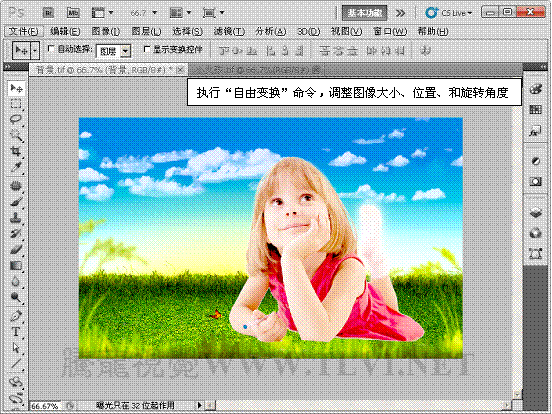
Task: Close the 背景.tif document tab
Action: pyautogui.click(x=180, y=70)
